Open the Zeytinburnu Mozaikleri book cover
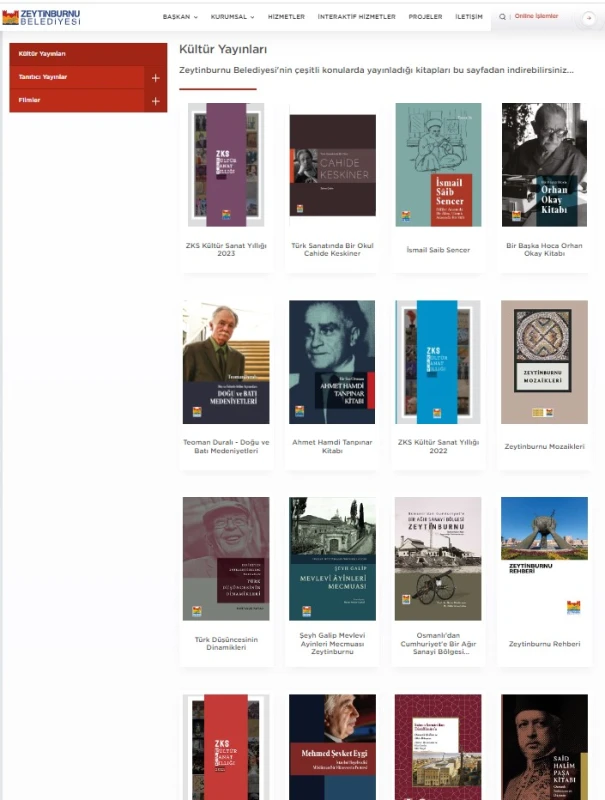Image resolution: width=605 pixels, height=800 pixels. (544, 362)
